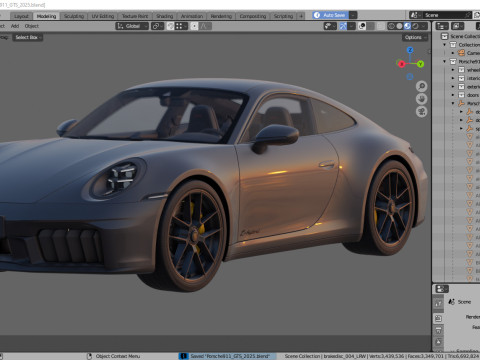Screen dimensions: 480x360
Task: Switch to wireframe viewport shading
Action: (x=391, y=26)
